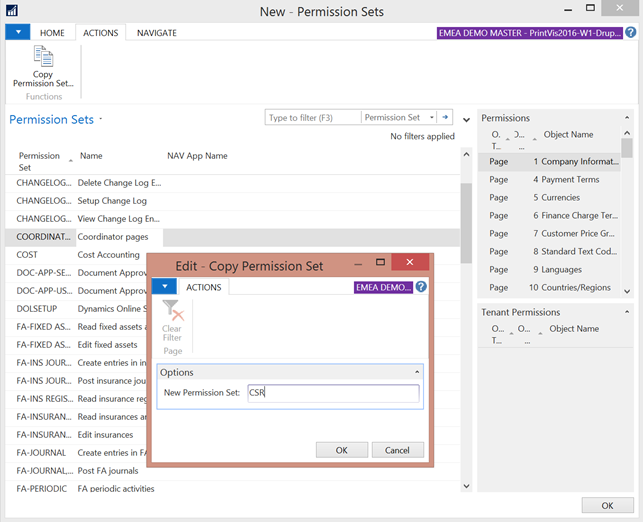Viewport: 643px width, 522px height.
Task: Select the Edit fixed assets row
Action: click(76, 345)
